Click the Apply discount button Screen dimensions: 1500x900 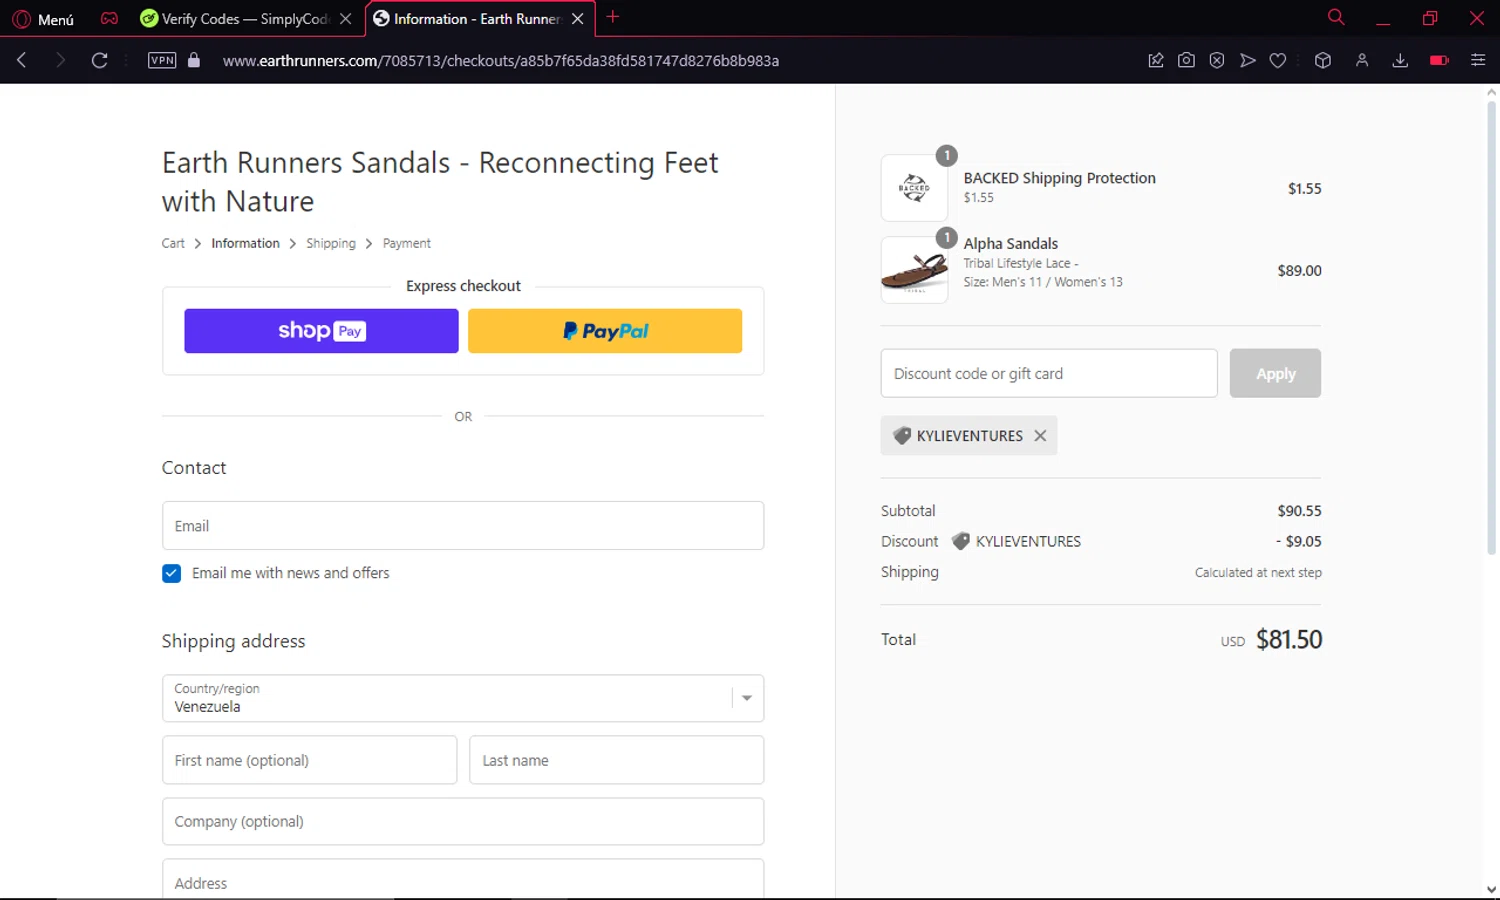tap(1275, 374)
